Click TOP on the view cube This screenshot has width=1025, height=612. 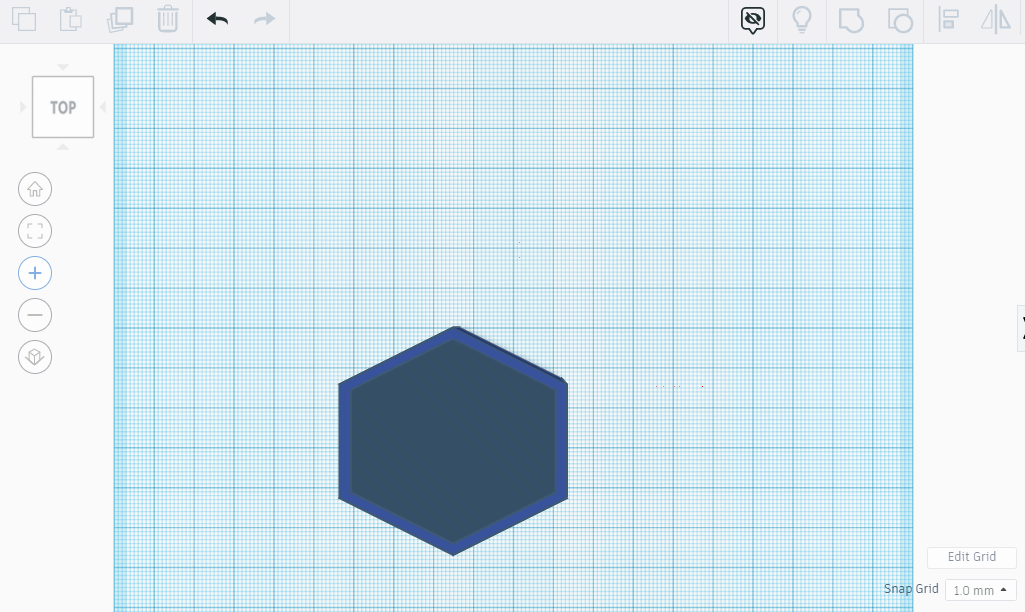point(63,106)
